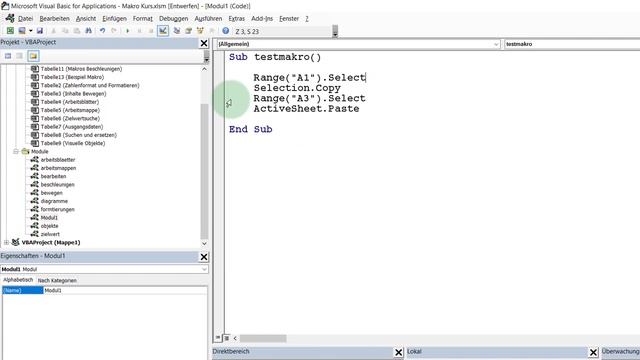Close the Lokal panel
This screenshot has width=640, height=360.
(x=593, y=352)
